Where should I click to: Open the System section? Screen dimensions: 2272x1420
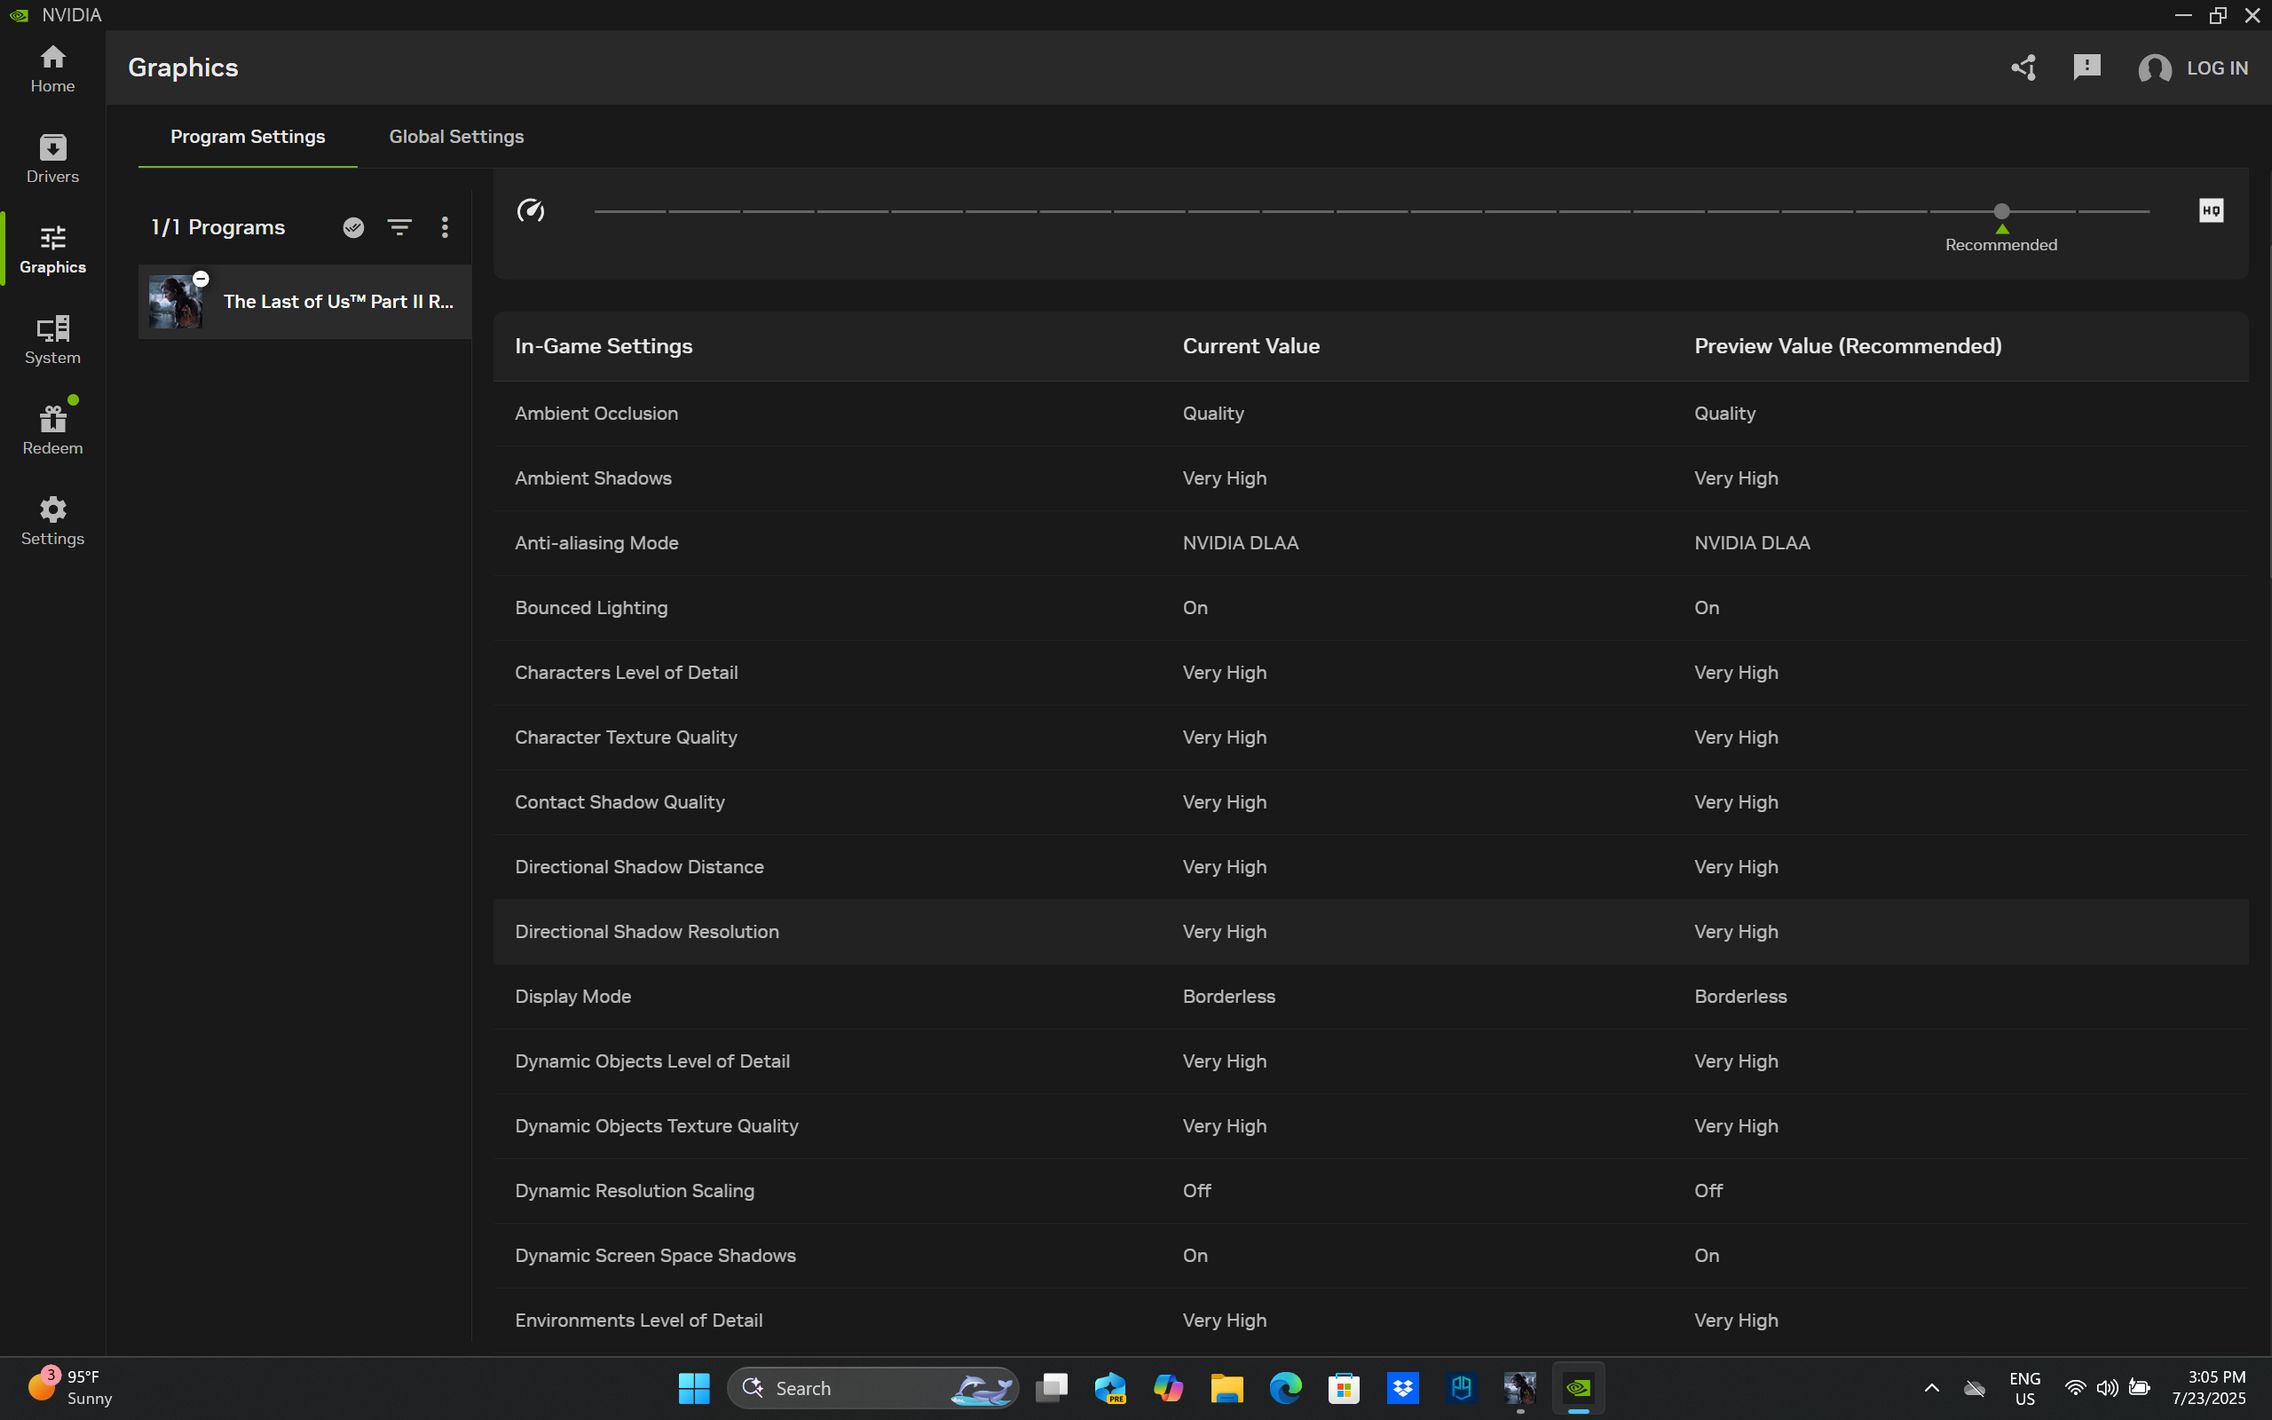click(52, 340)
